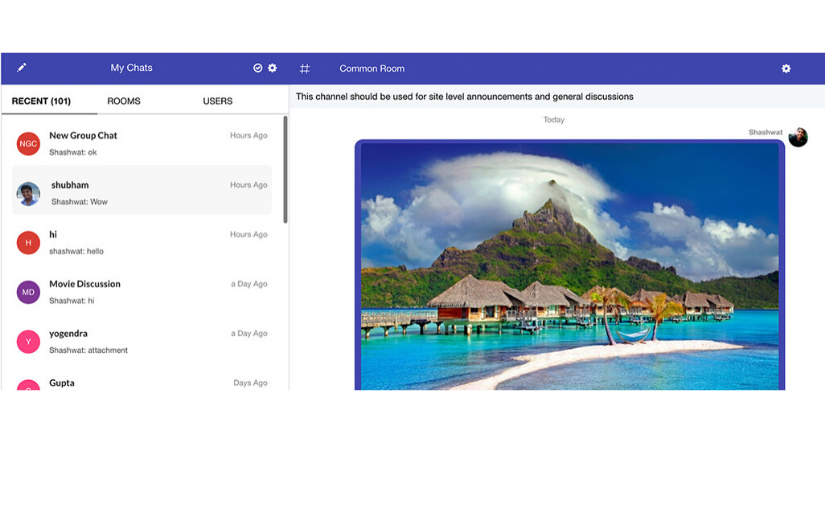Click the Shashwat sender name above image
Image resolution: width=825 pixels, height=525 pixels.
pos(766,132)
